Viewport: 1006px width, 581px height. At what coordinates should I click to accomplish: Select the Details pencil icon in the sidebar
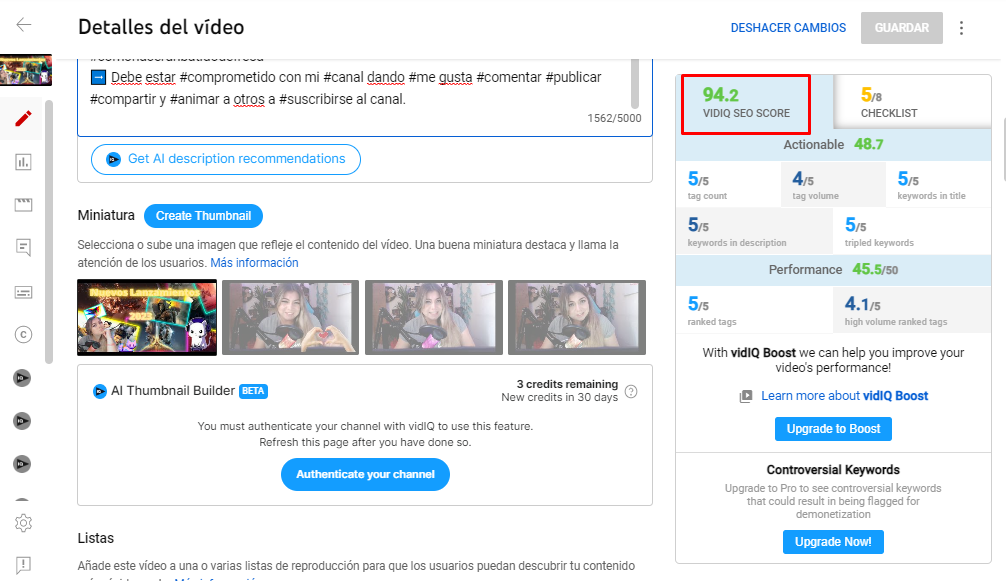pyautogui.click(x=22, y=117)
